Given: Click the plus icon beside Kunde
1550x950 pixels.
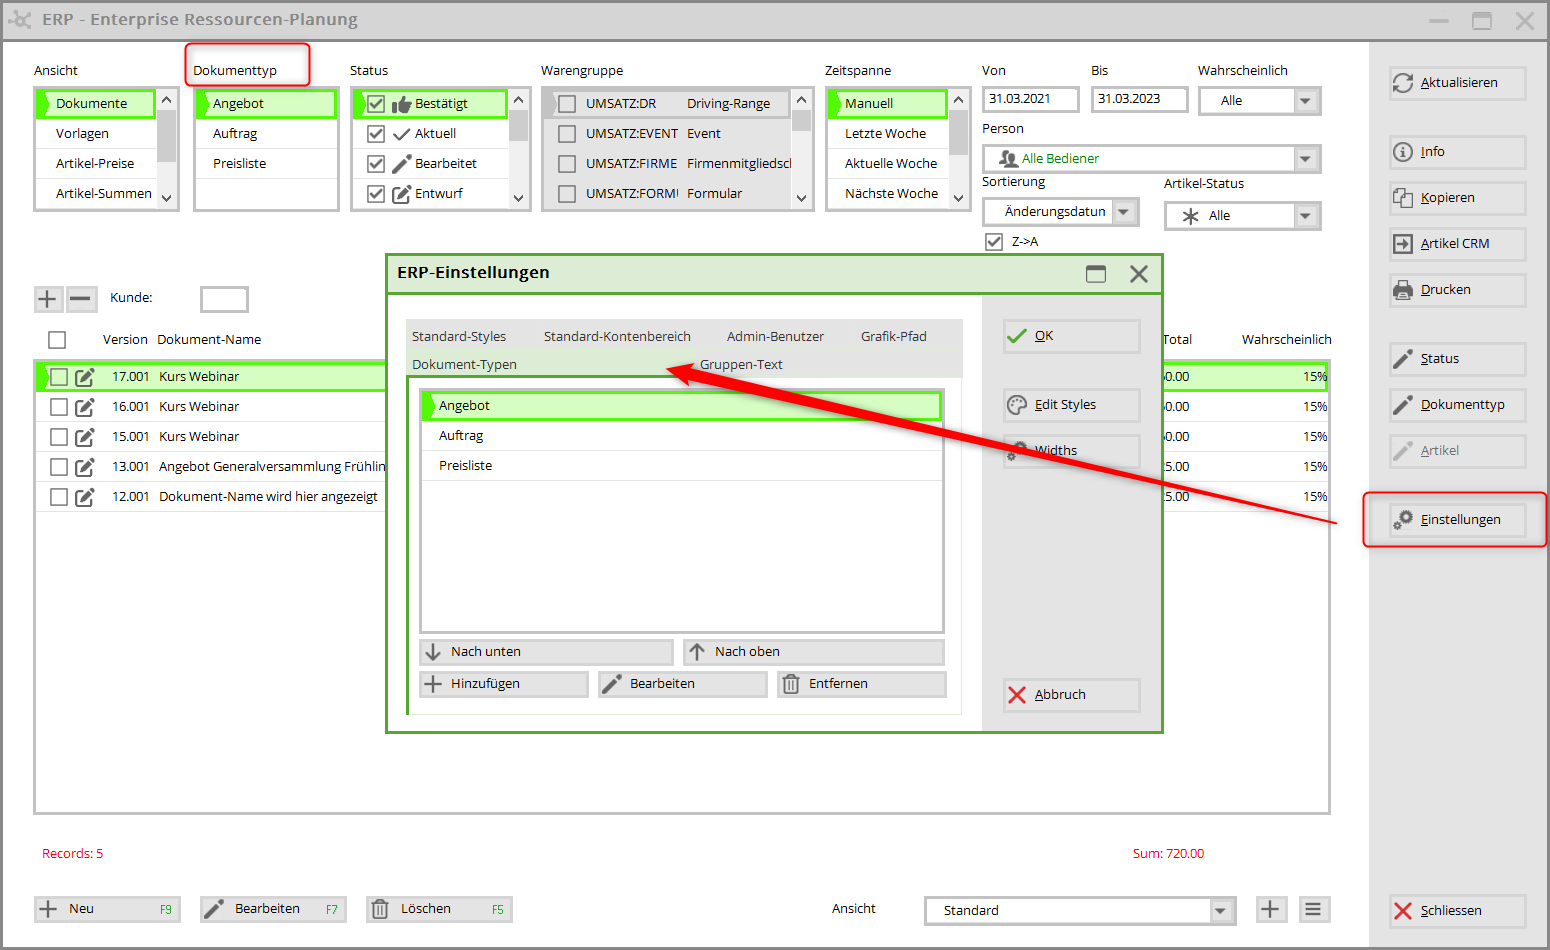Looking at the screenshot, I should [47, 299].
